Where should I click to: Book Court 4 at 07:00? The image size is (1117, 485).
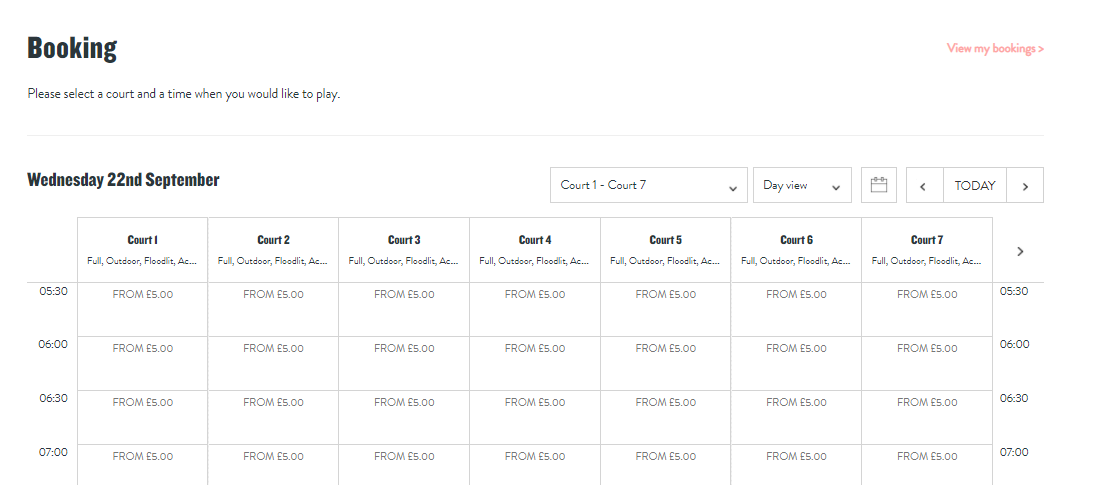click(535, 464)
